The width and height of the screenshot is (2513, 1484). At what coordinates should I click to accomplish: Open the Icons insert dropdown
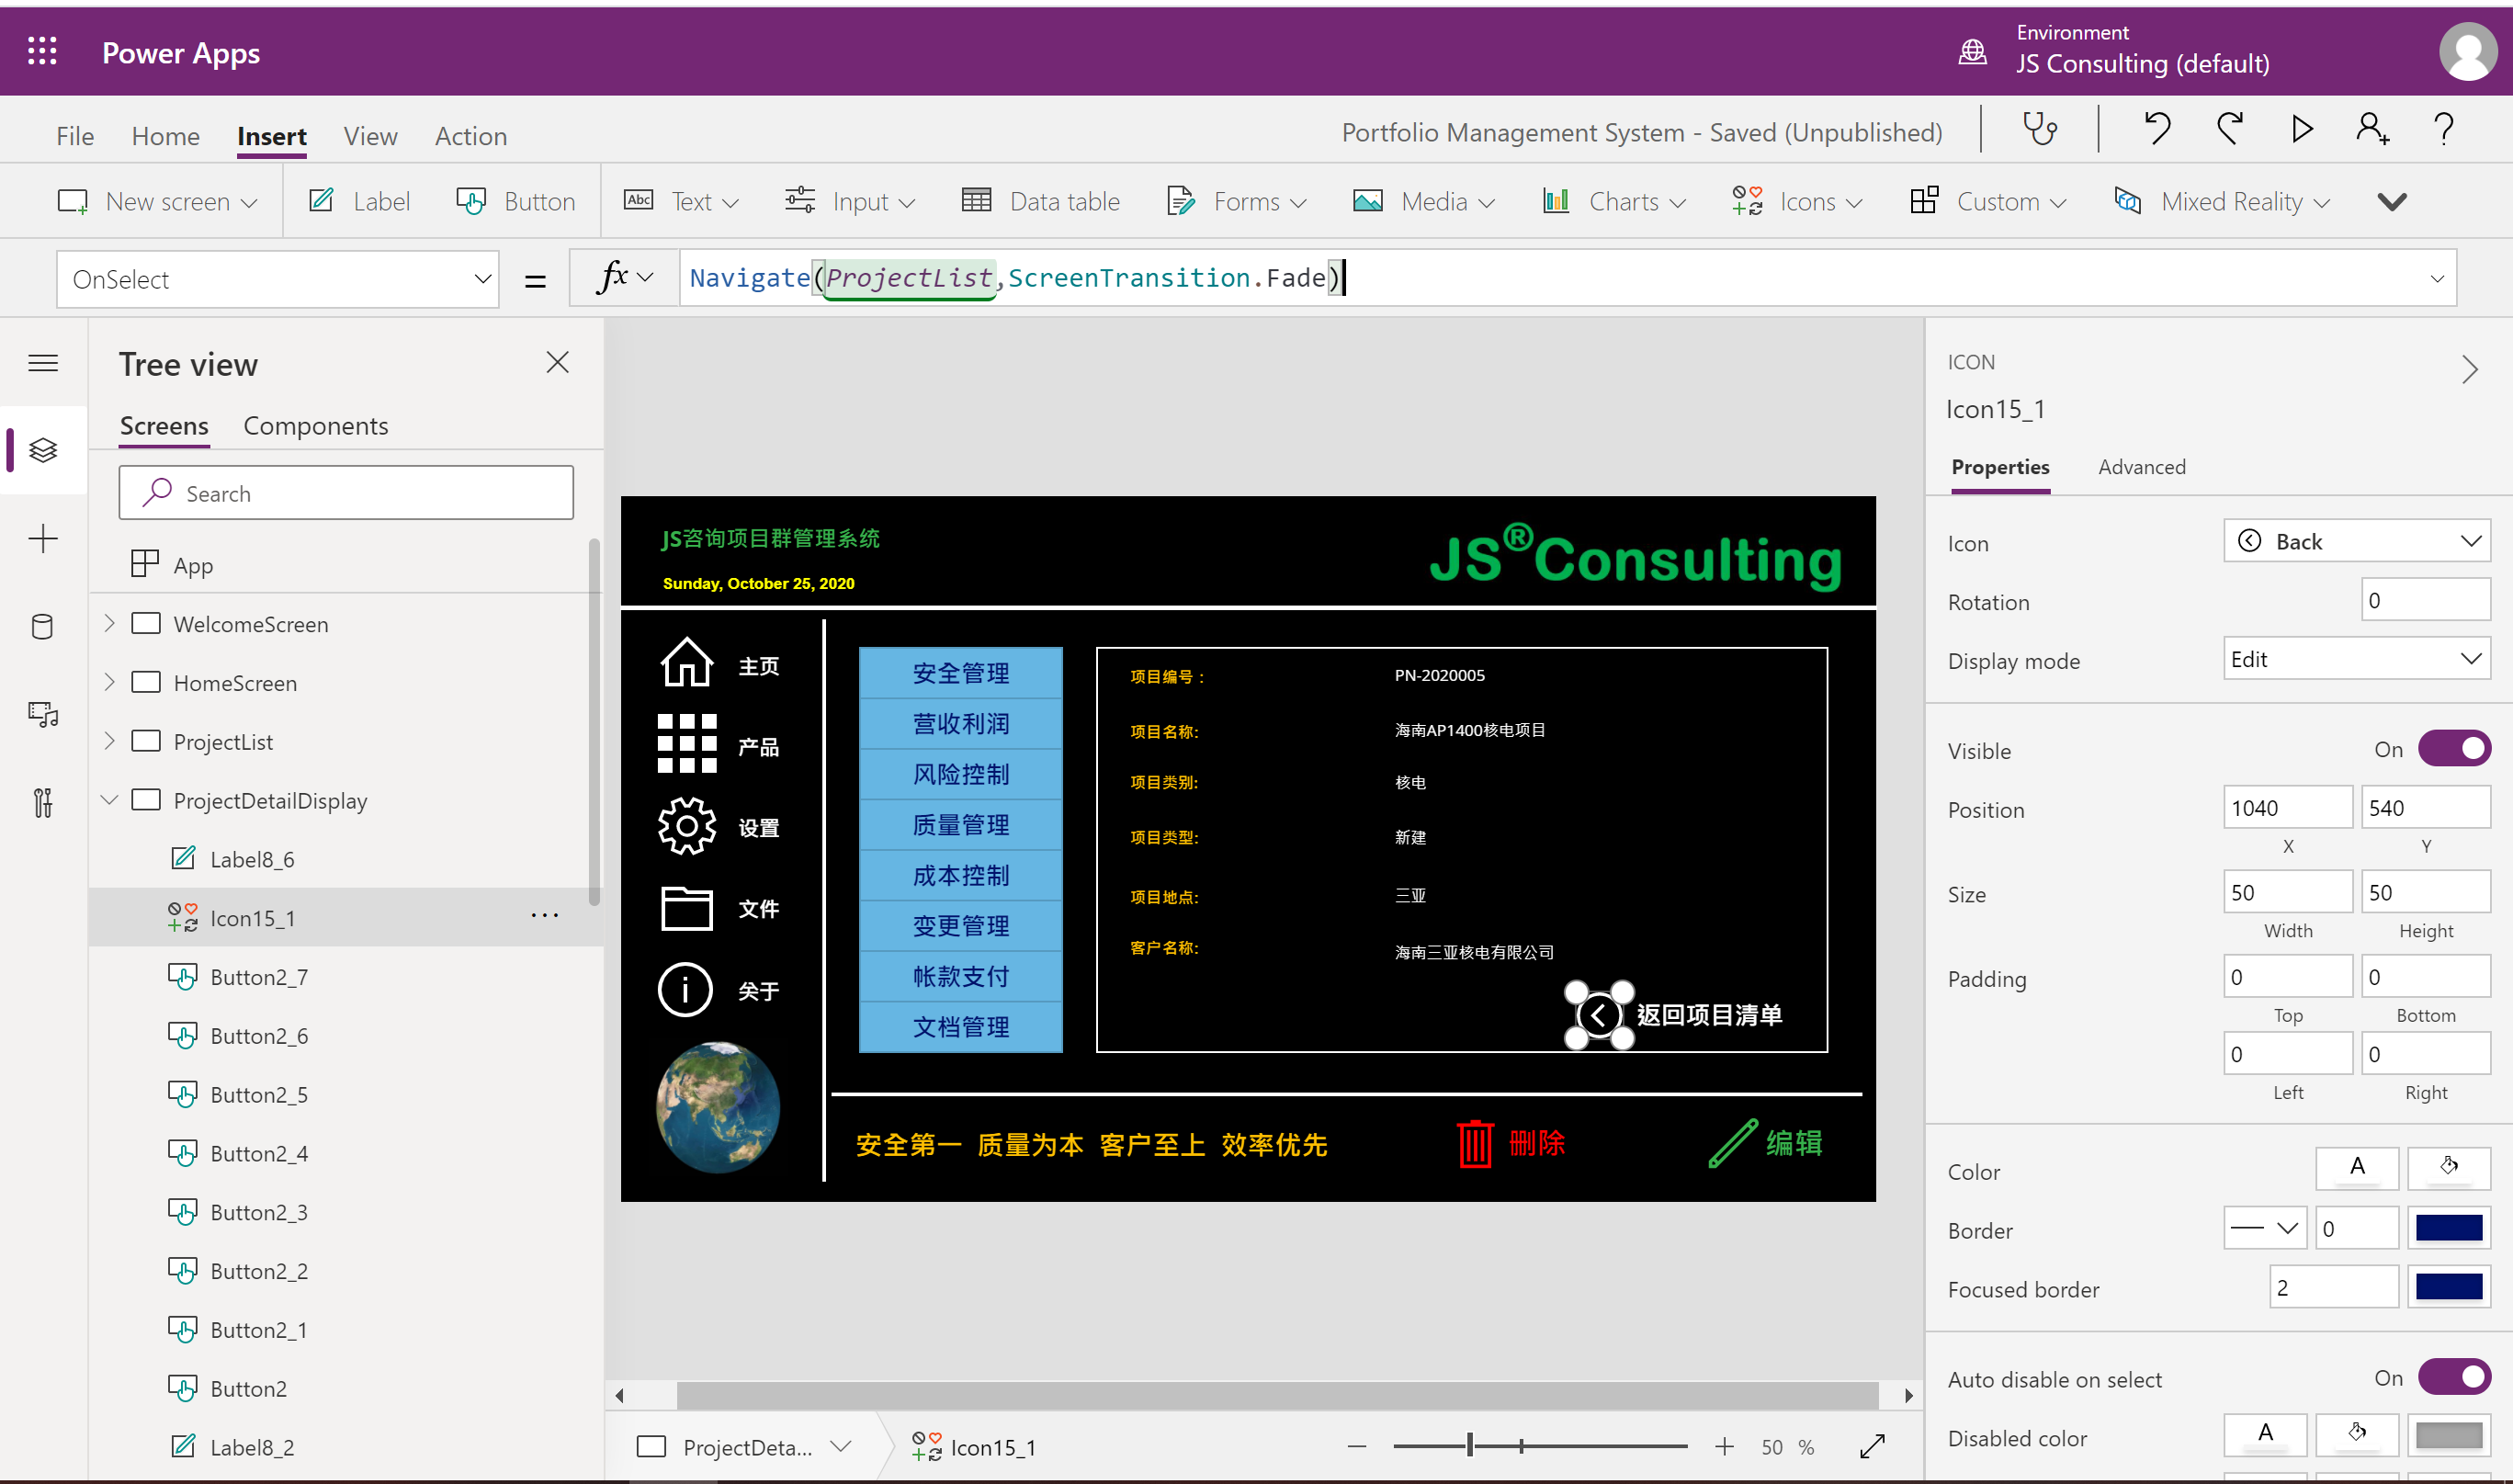1797,201
